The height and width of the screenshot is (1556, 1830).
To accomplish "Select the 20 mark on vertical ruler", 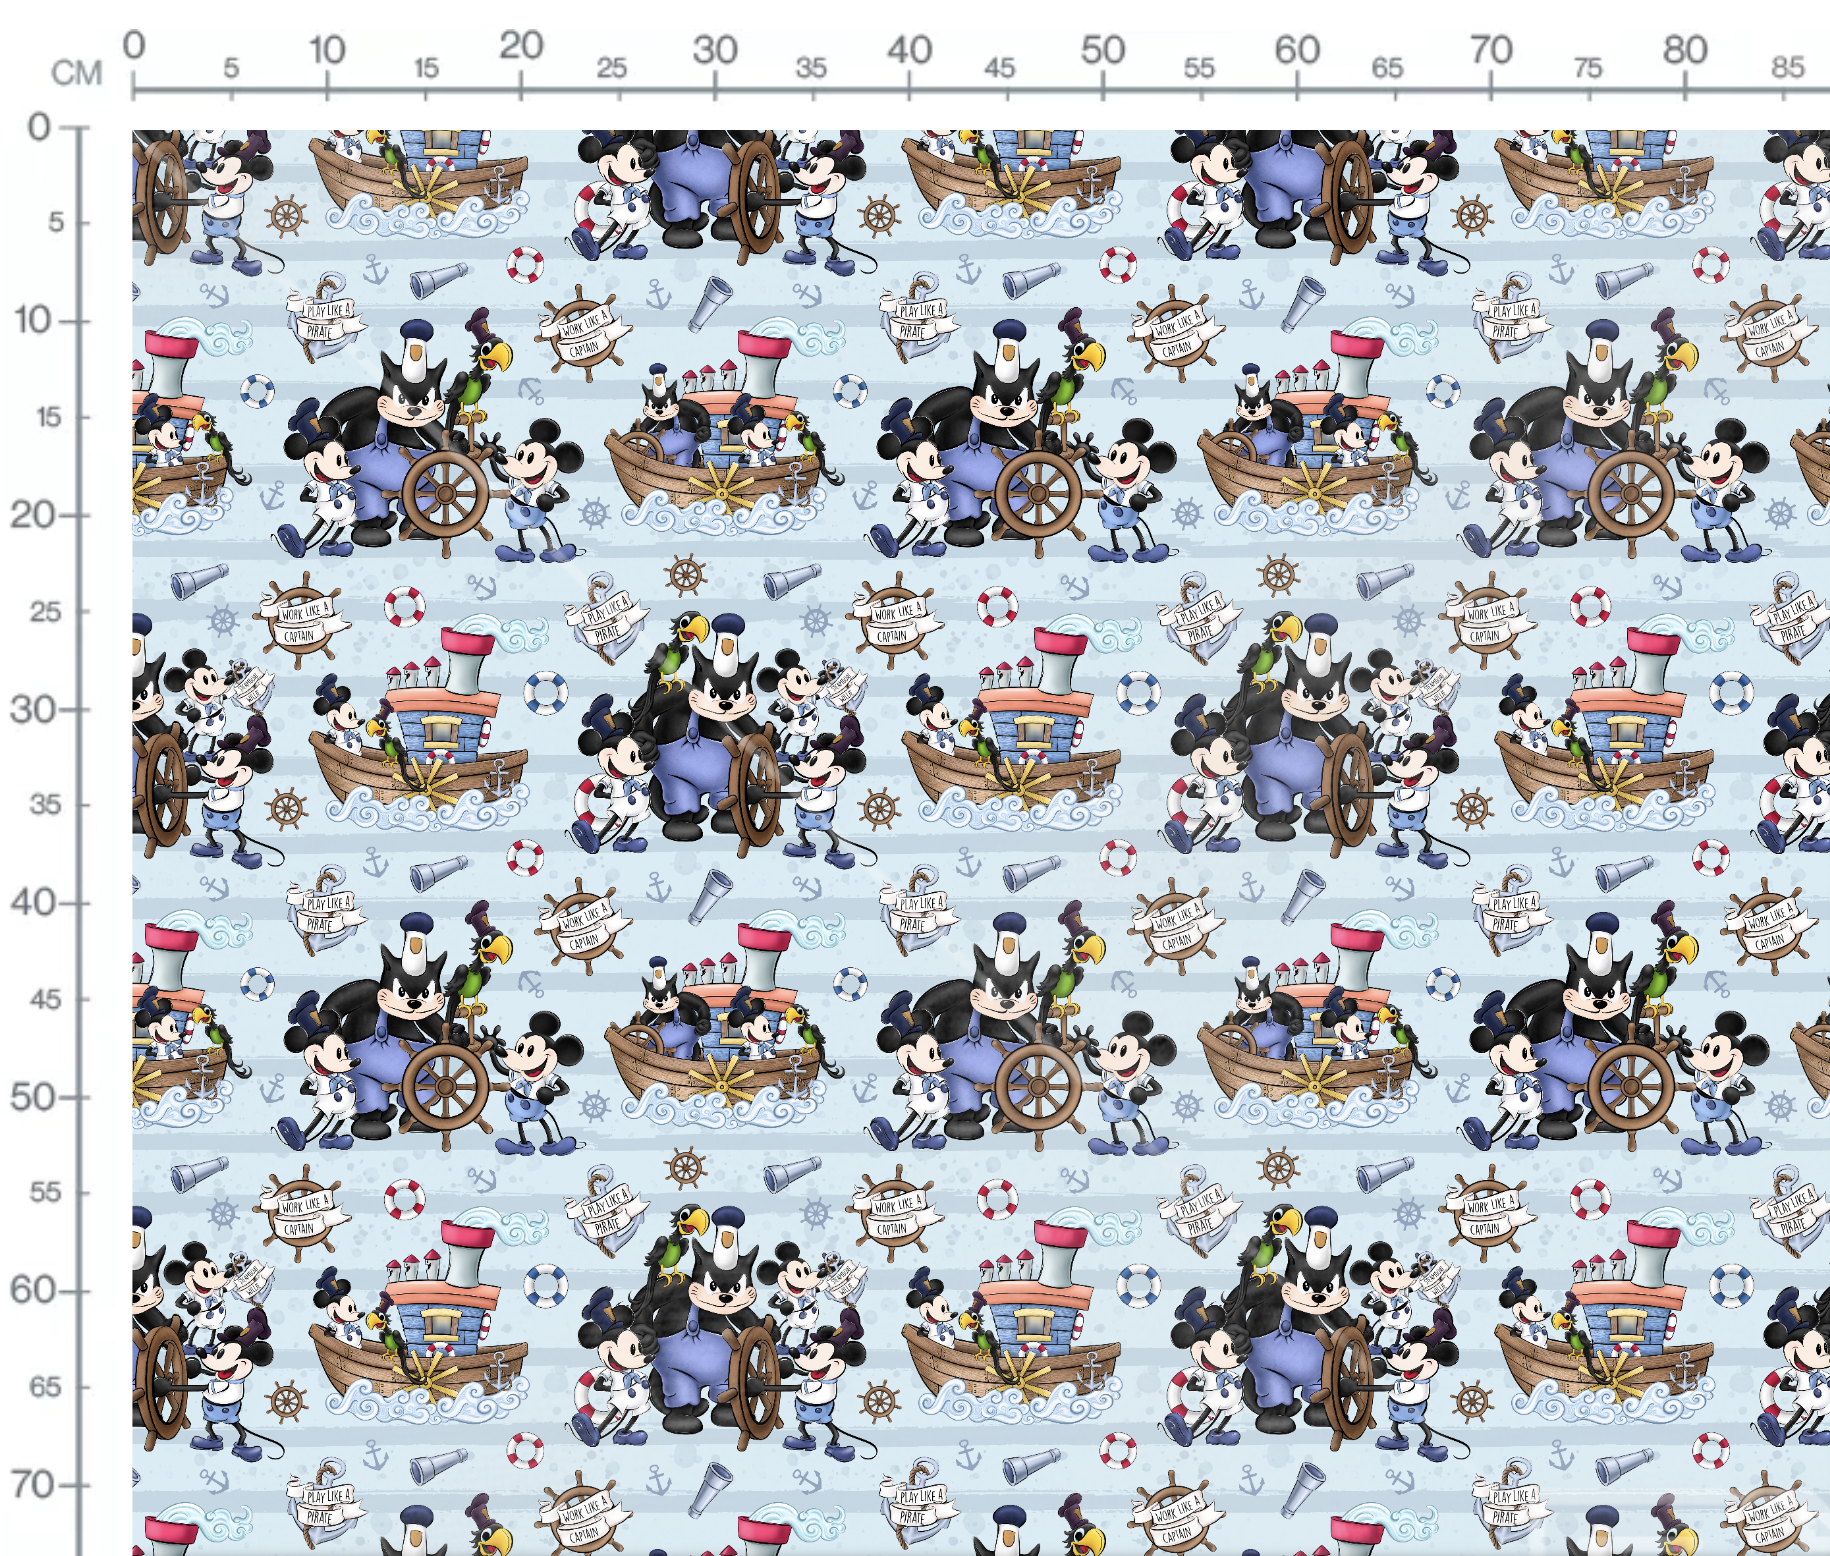I will [32, 515].
